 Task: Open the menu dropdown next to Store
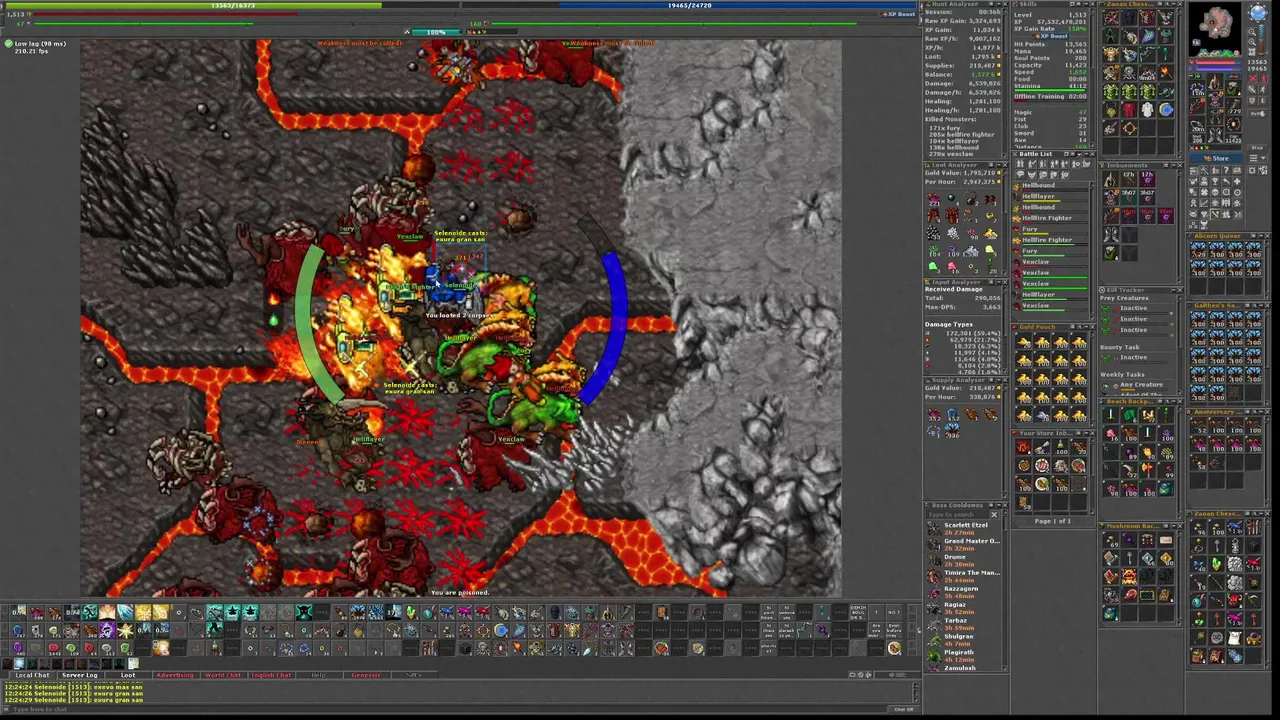click(x=1258, y=158)
